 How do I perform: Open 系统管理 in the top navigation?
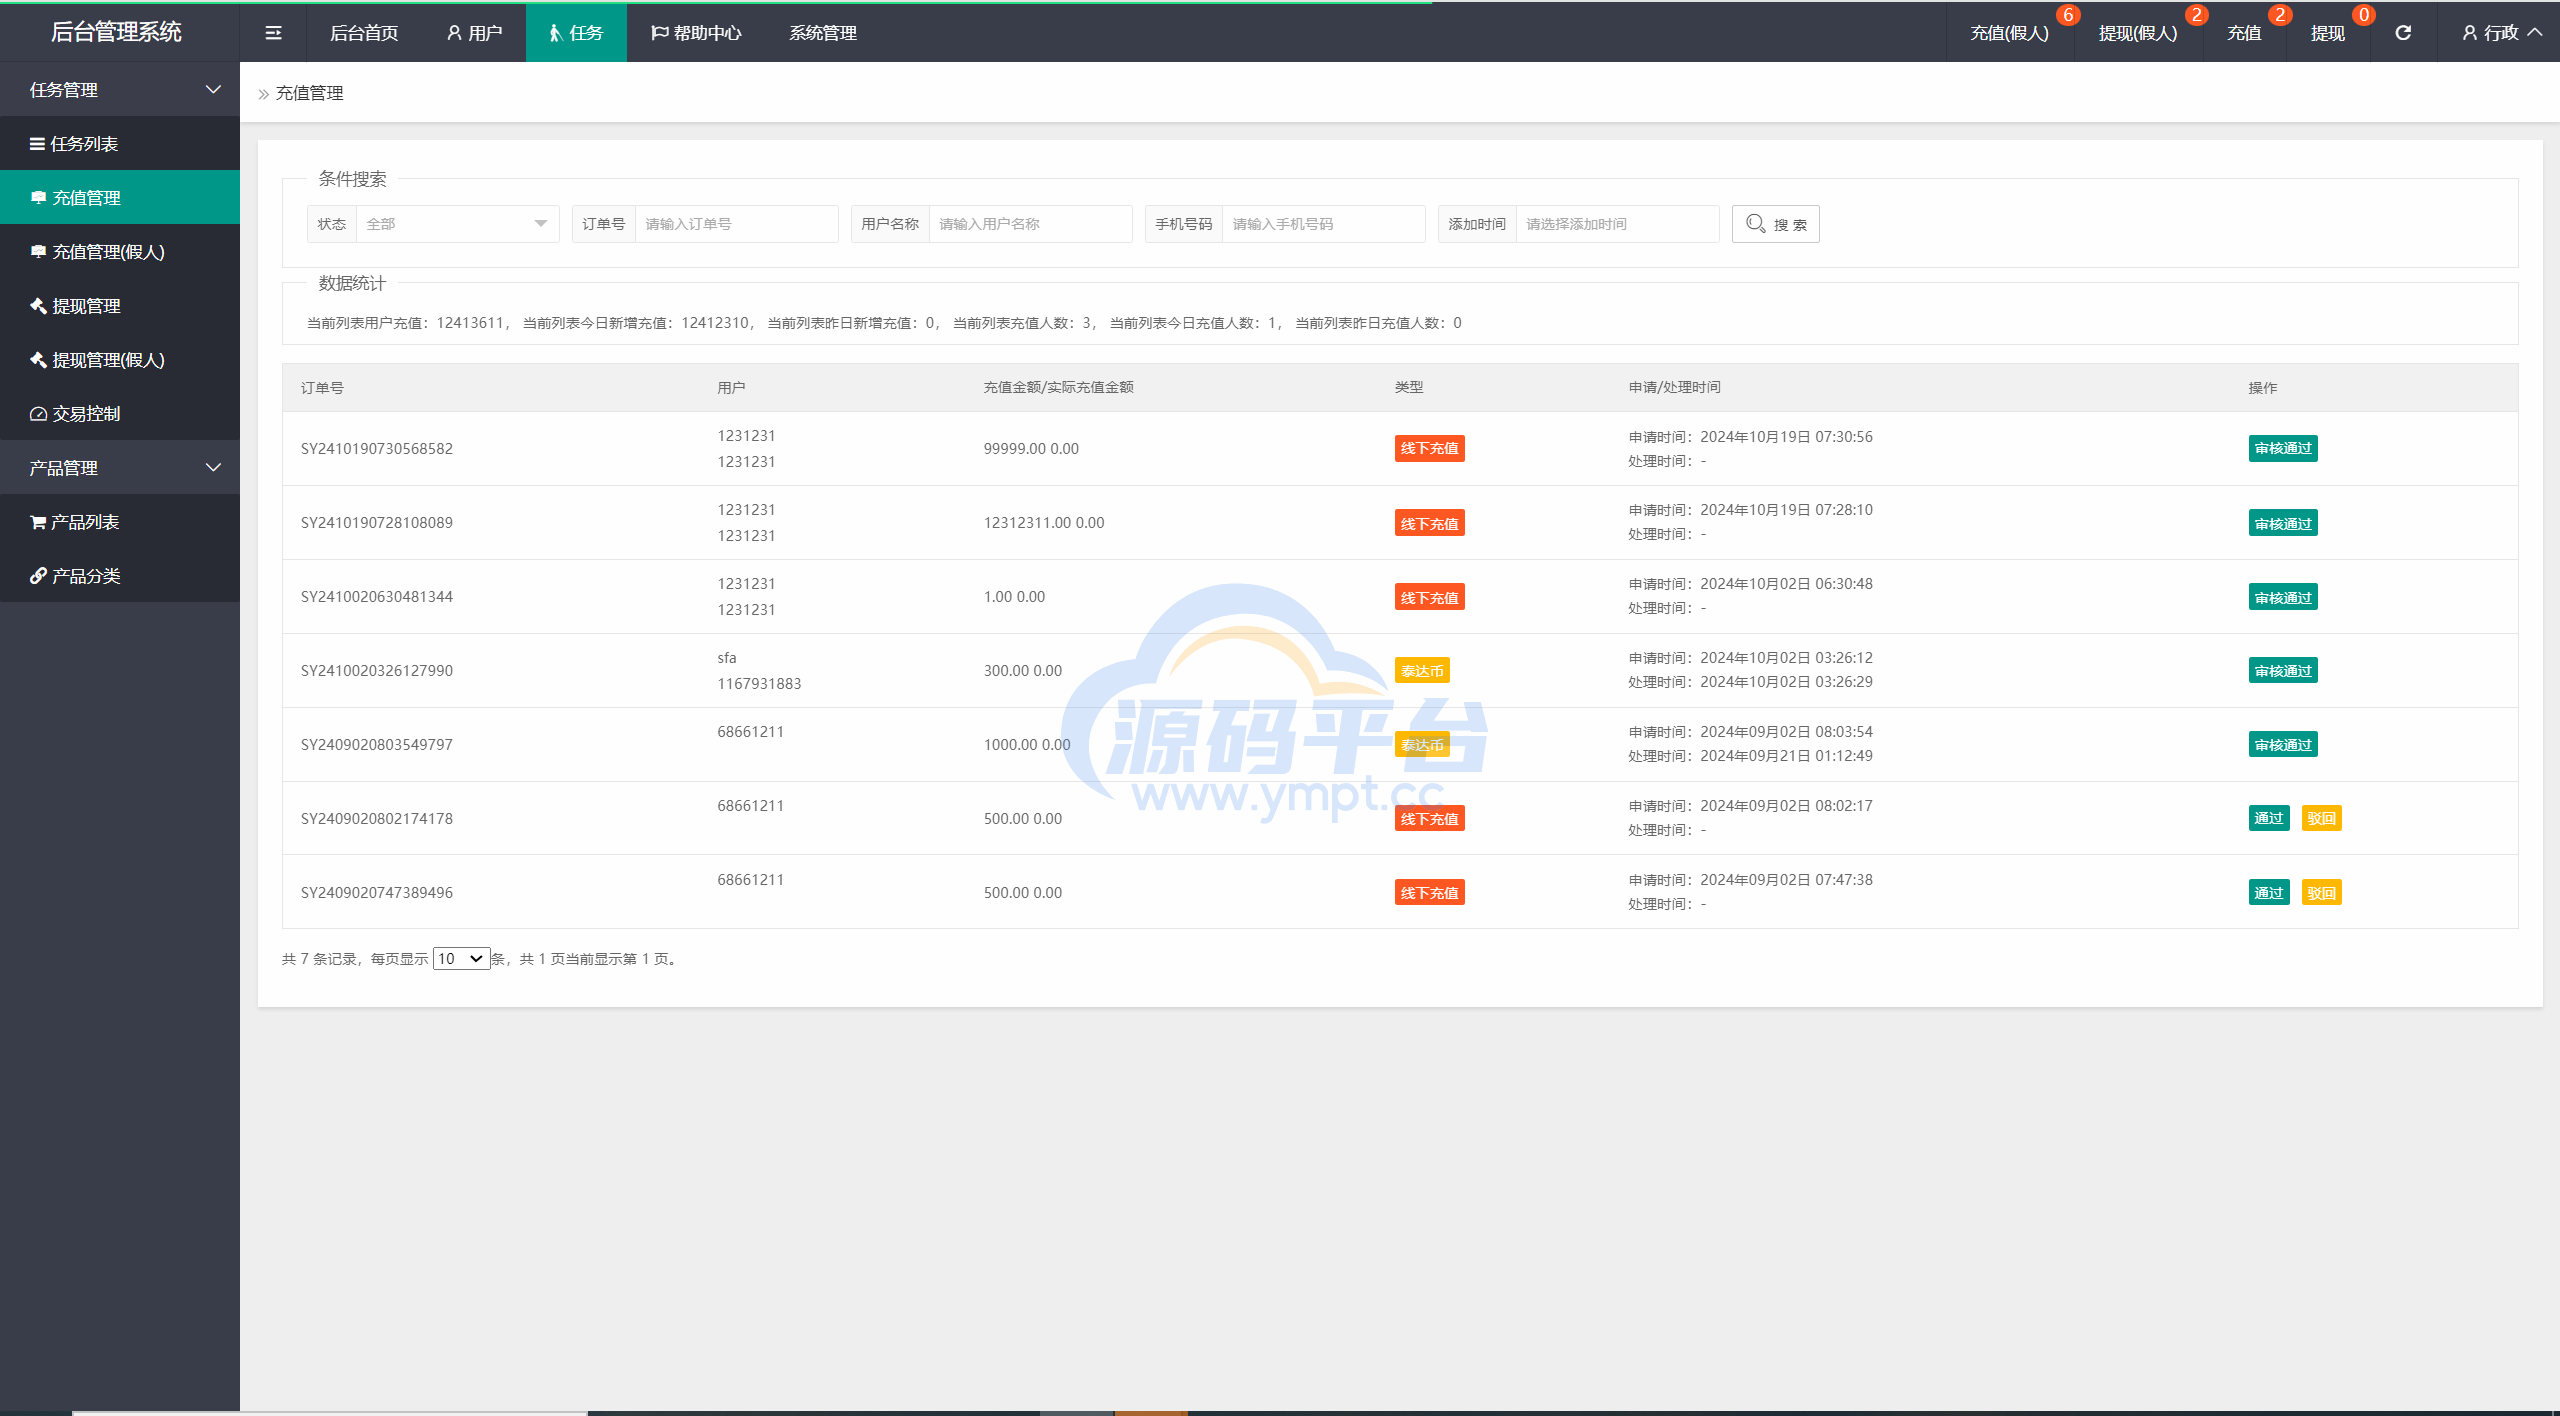tap(822, 33)
